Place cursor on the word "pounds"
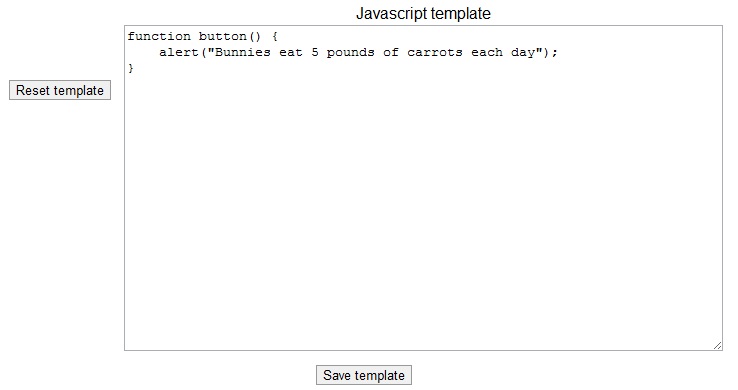The height and width of the screenshot is (390, 738). pyautogui.click(x=351, y=53)
